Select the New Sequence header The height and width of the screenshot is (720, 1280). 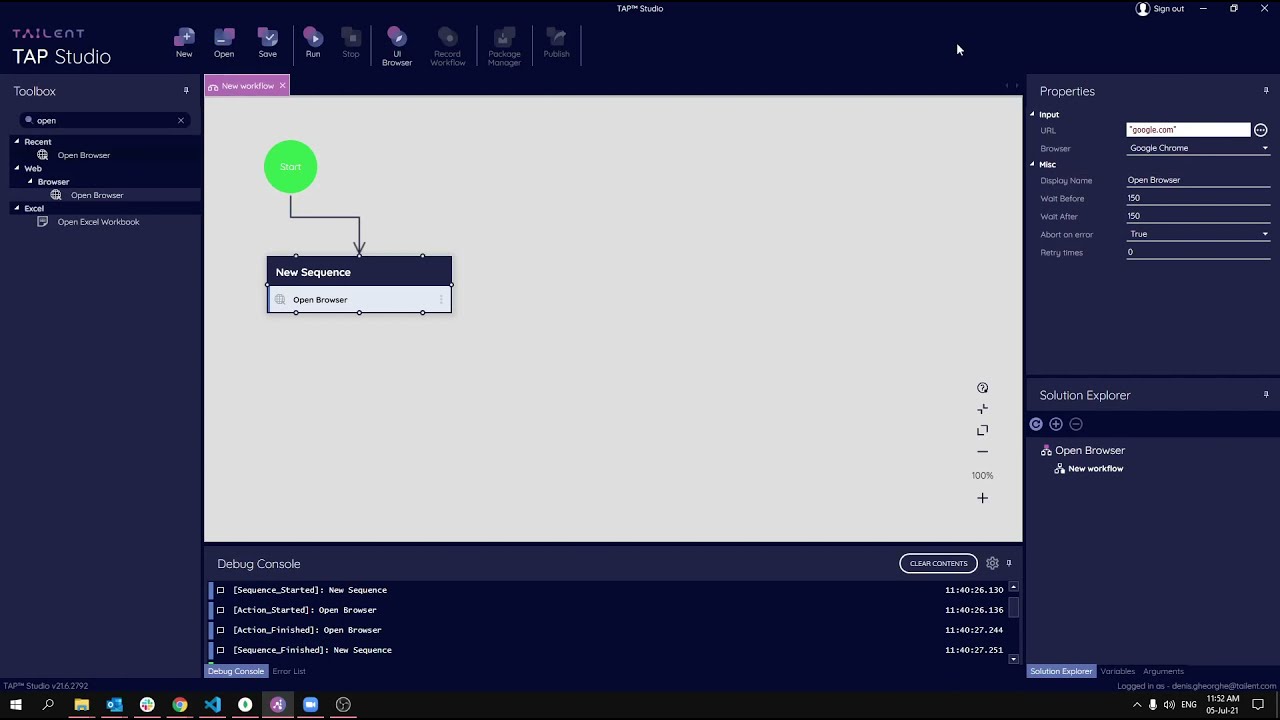(359, 272)
